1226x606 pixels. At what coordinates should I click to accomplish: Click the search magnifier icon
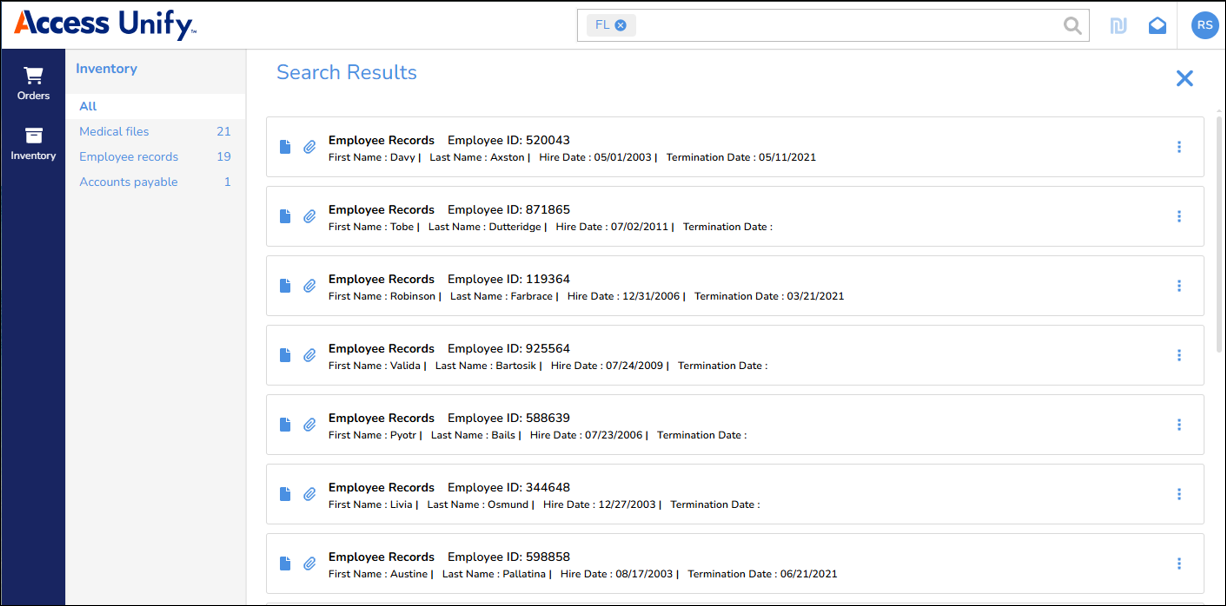(x=1072, y=26)
